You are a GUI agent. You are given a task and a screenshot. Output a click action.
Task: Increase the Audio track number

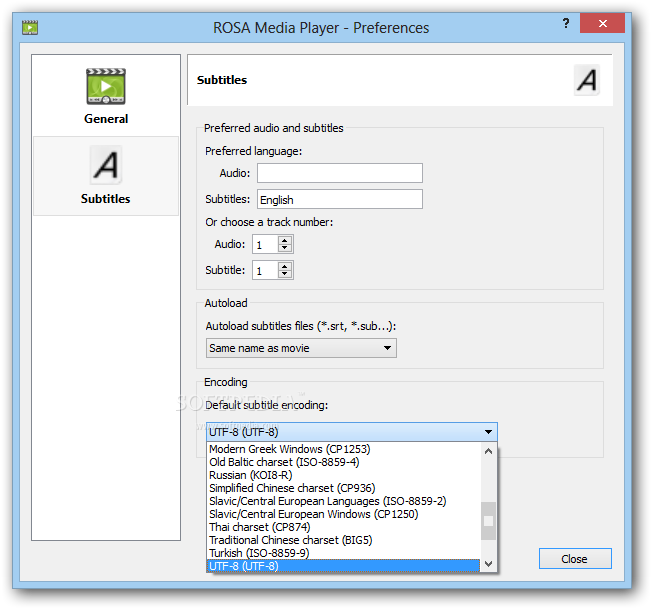(285, 240)
